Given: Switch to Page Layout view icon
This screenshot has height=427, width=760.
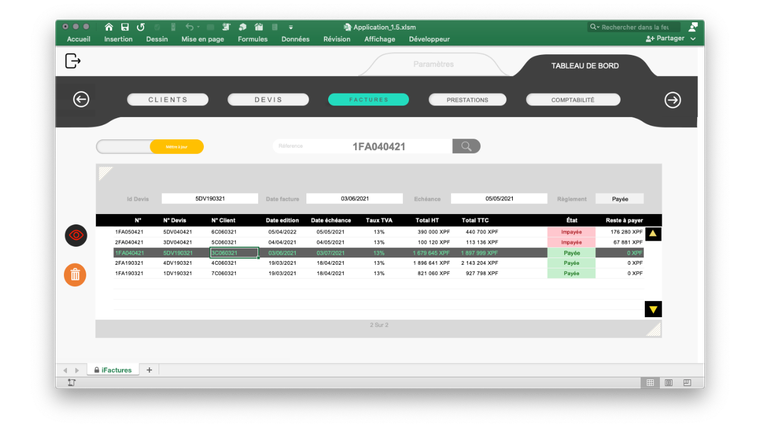Looking at the screenshot, I should click(x=669, y=383).
